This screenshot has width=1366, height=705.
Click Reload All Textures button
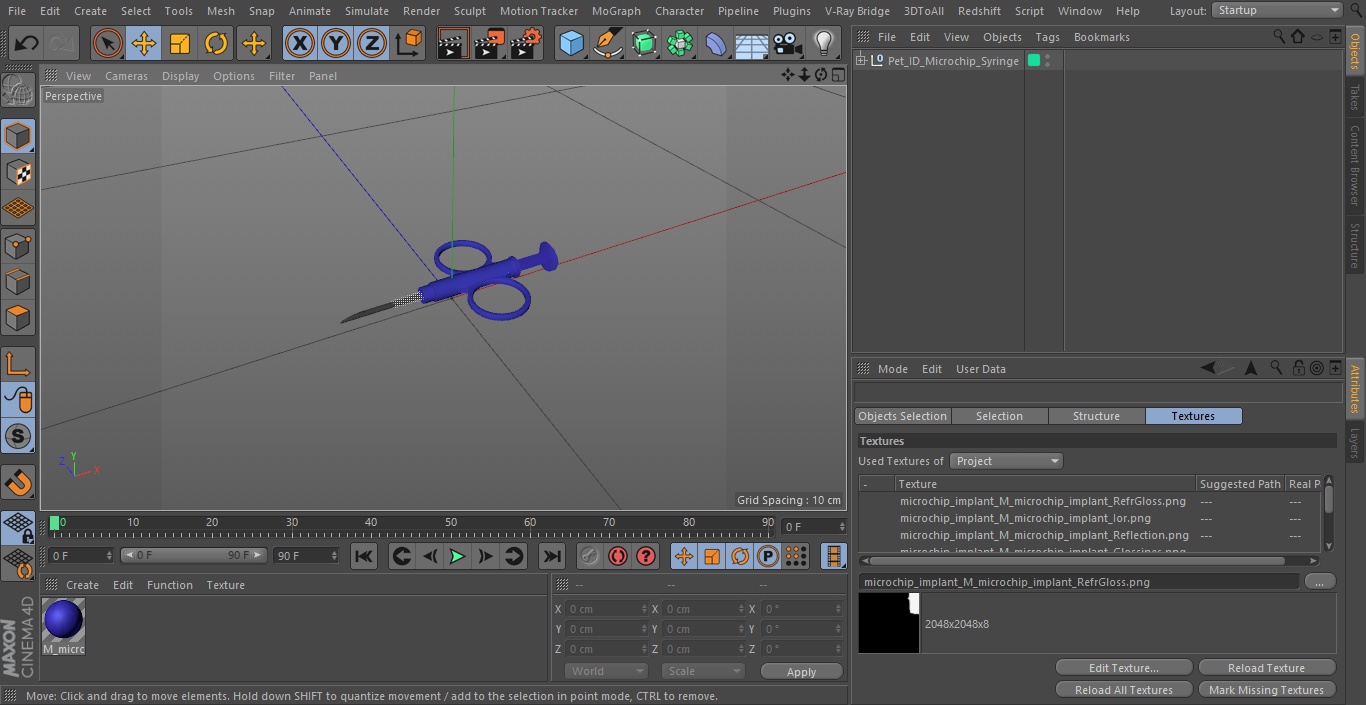[x=1124, y=690]
